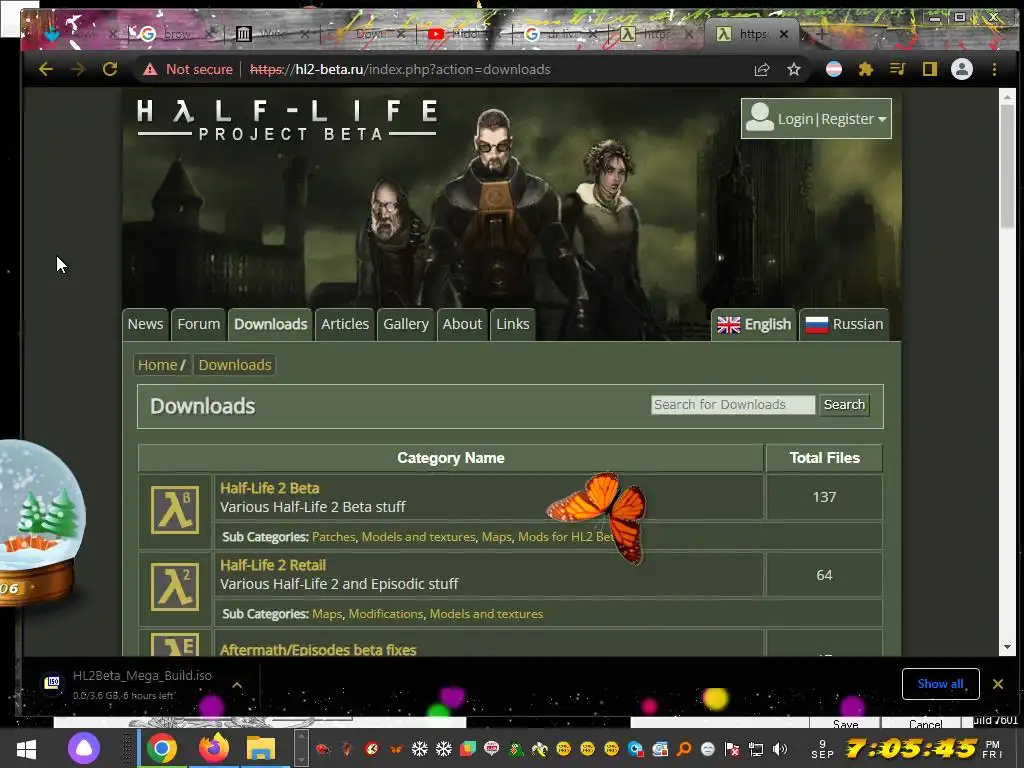This screenshot has height=768, width=1024.
Task: Go back using the browser back arrow
Action: (x=45, y=69)
